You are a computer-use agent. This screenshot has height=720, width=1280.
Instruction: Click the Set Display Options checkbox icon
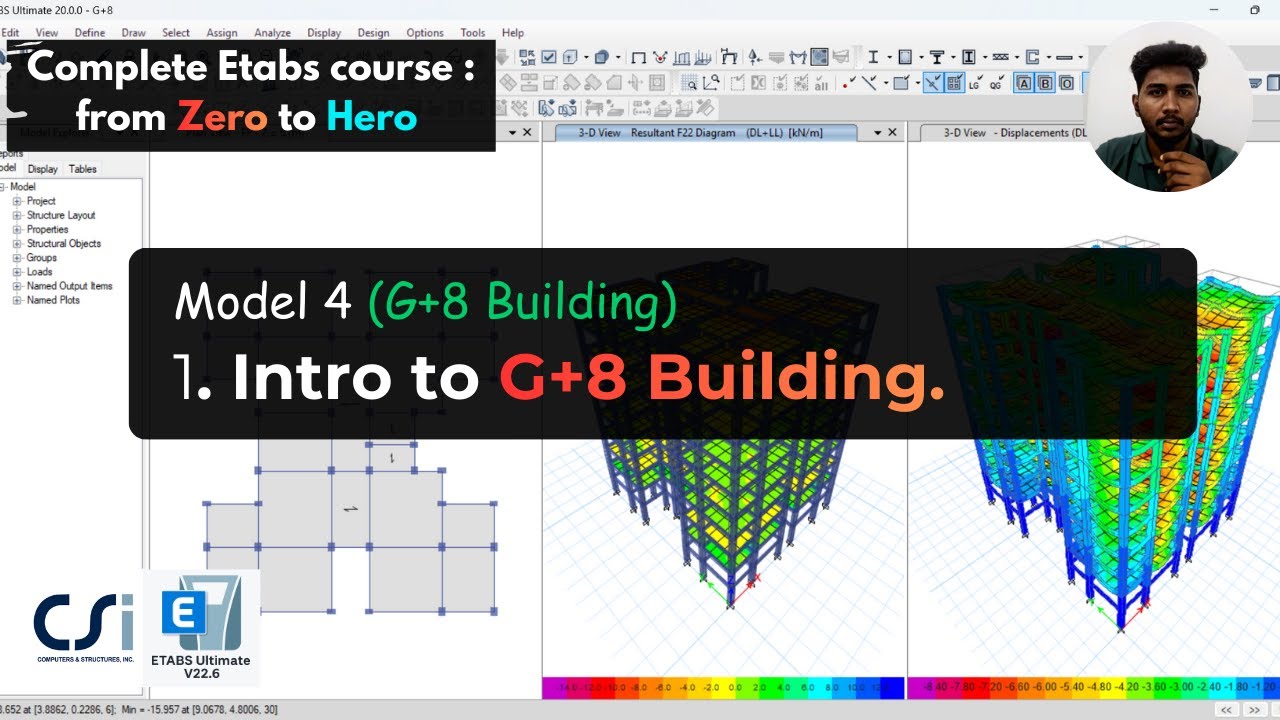[x=549, y=57]
